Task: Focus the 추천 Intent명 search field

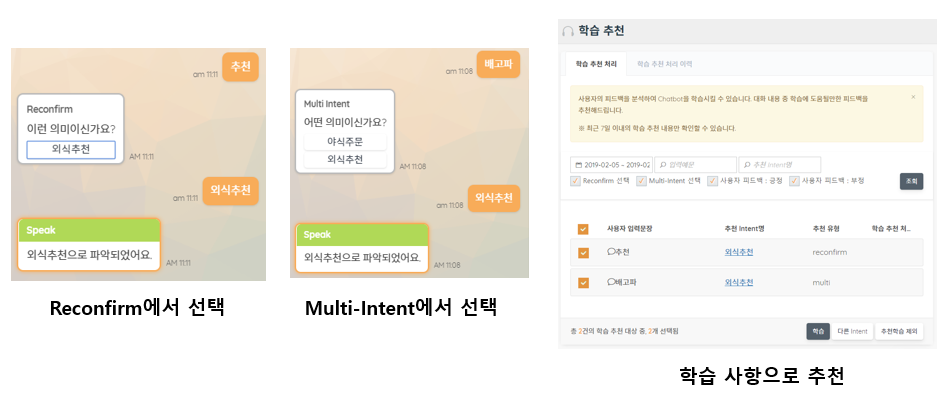Action: (x=780, y=165)
